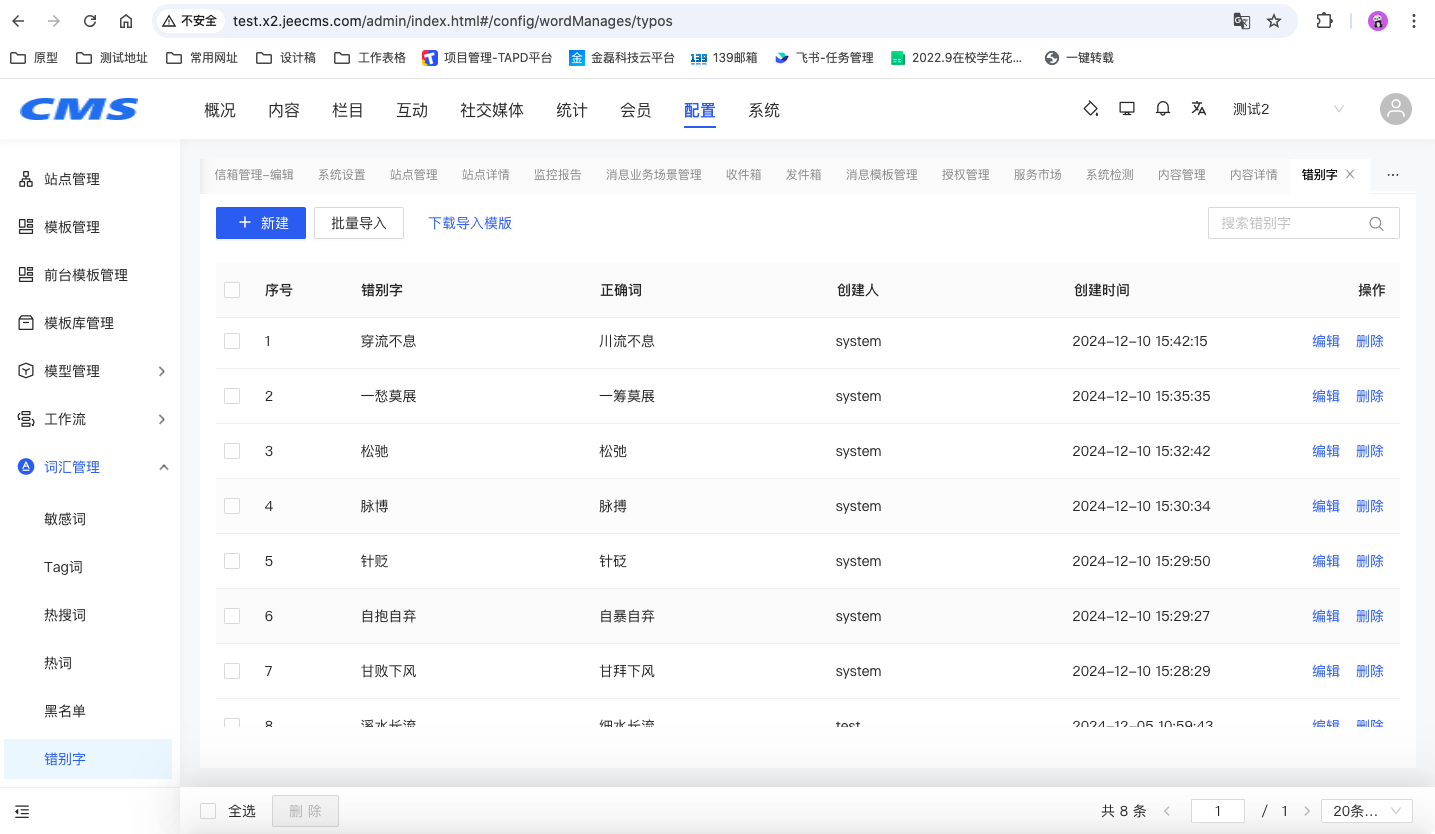The image size is (1435, 834).
Task: Check the checkbox for row 穿流不息
Action: pyautogui.click(x=232, y=341)
